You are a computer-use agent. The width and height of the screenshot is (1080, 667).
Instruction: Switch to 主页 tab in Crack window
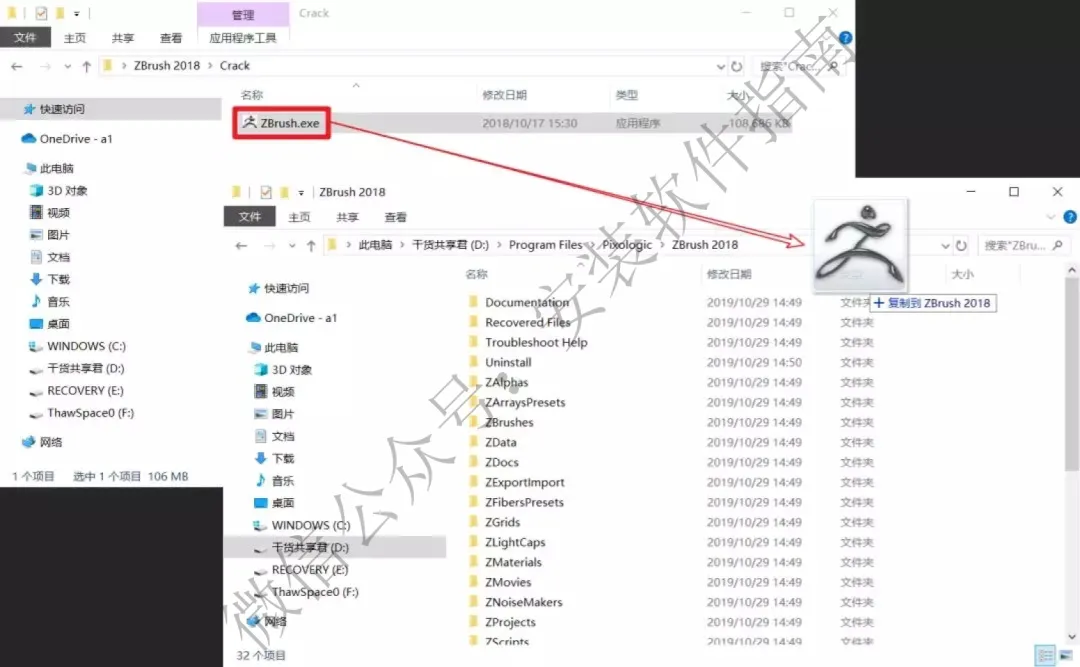(x=74, y=38)
